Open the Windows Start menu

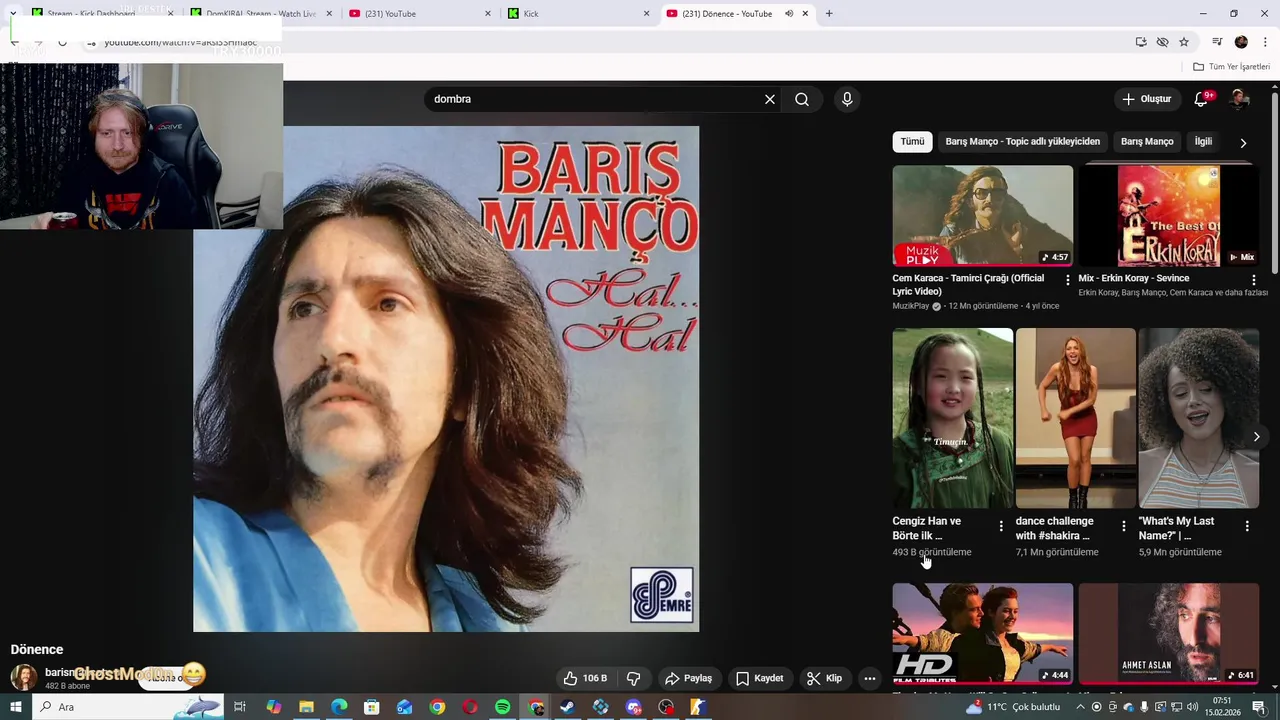click(15, 707)
